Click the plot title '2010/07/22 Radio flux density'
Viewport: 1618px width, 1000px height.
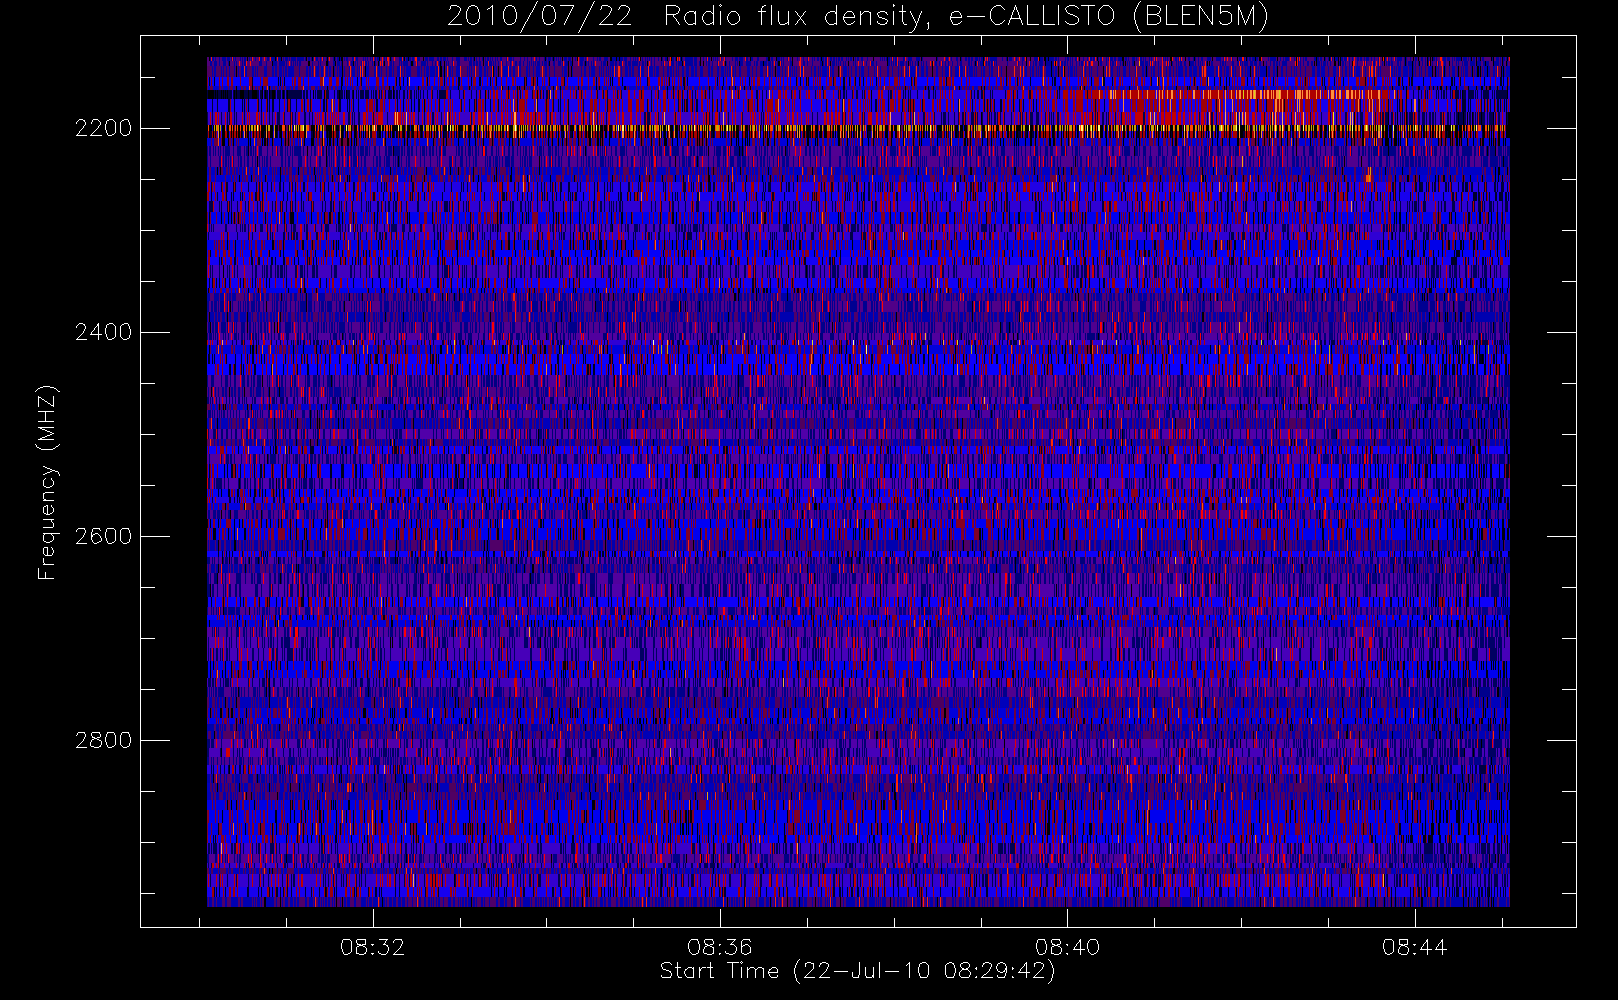click(858, 17)
